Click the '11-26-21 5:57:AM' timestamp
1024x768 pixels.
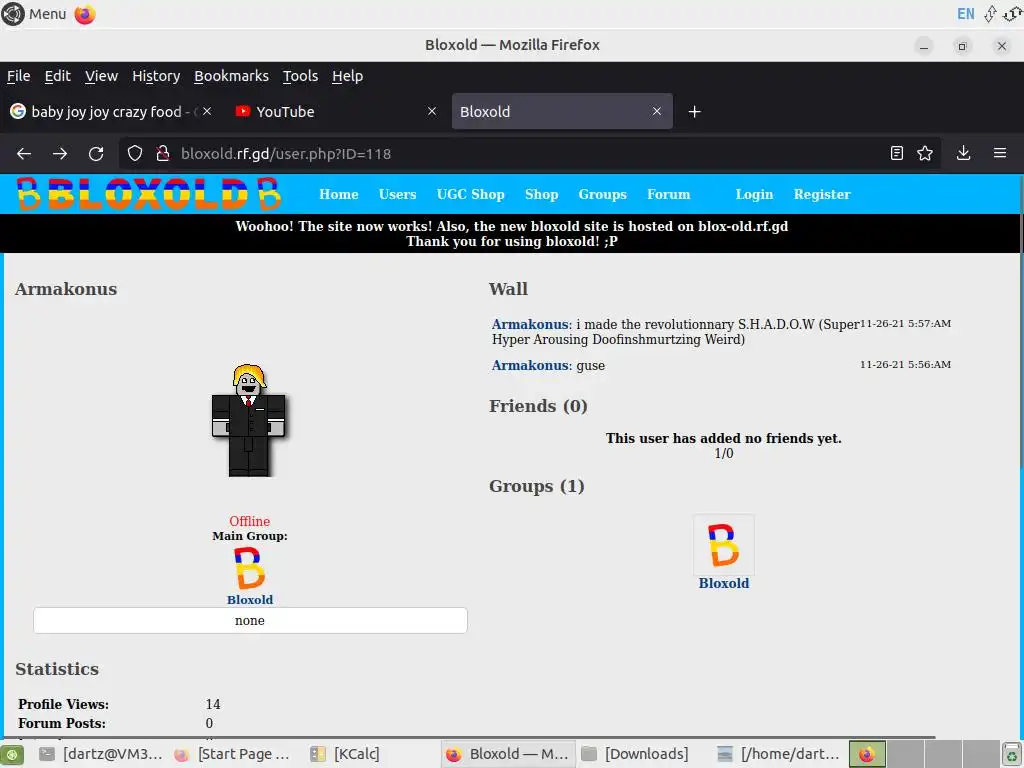pyautogui.click(x=905, y=323)
